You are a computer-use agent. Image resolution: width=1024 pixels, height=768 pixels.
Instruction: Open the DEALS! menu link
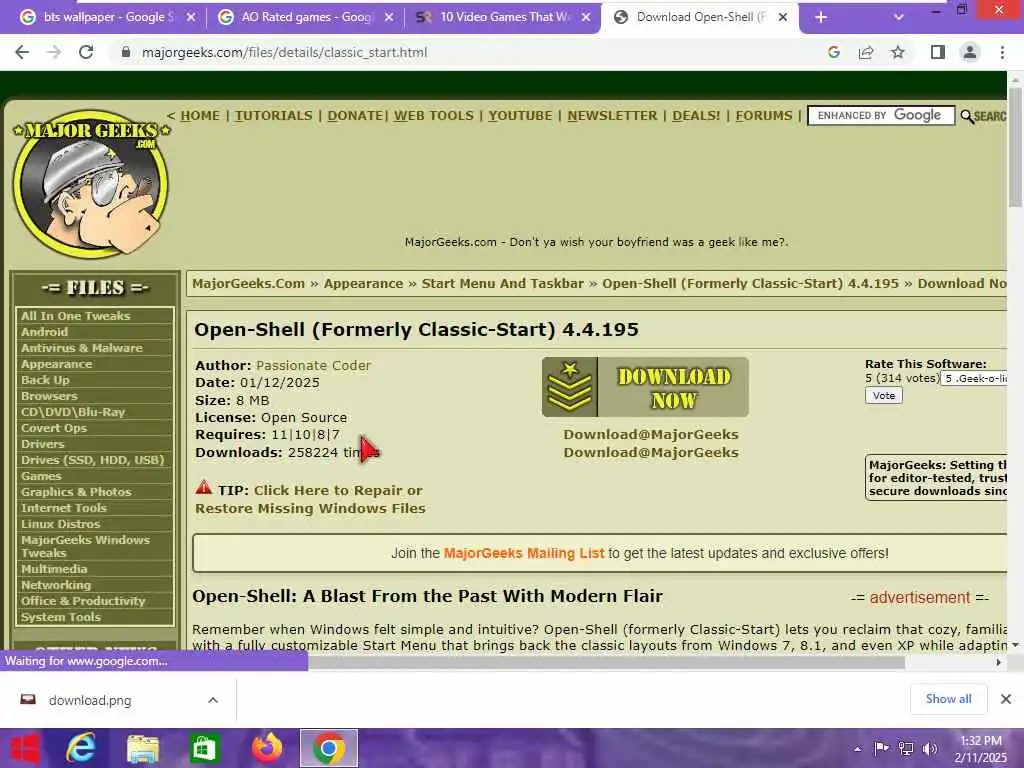point(696,116)
